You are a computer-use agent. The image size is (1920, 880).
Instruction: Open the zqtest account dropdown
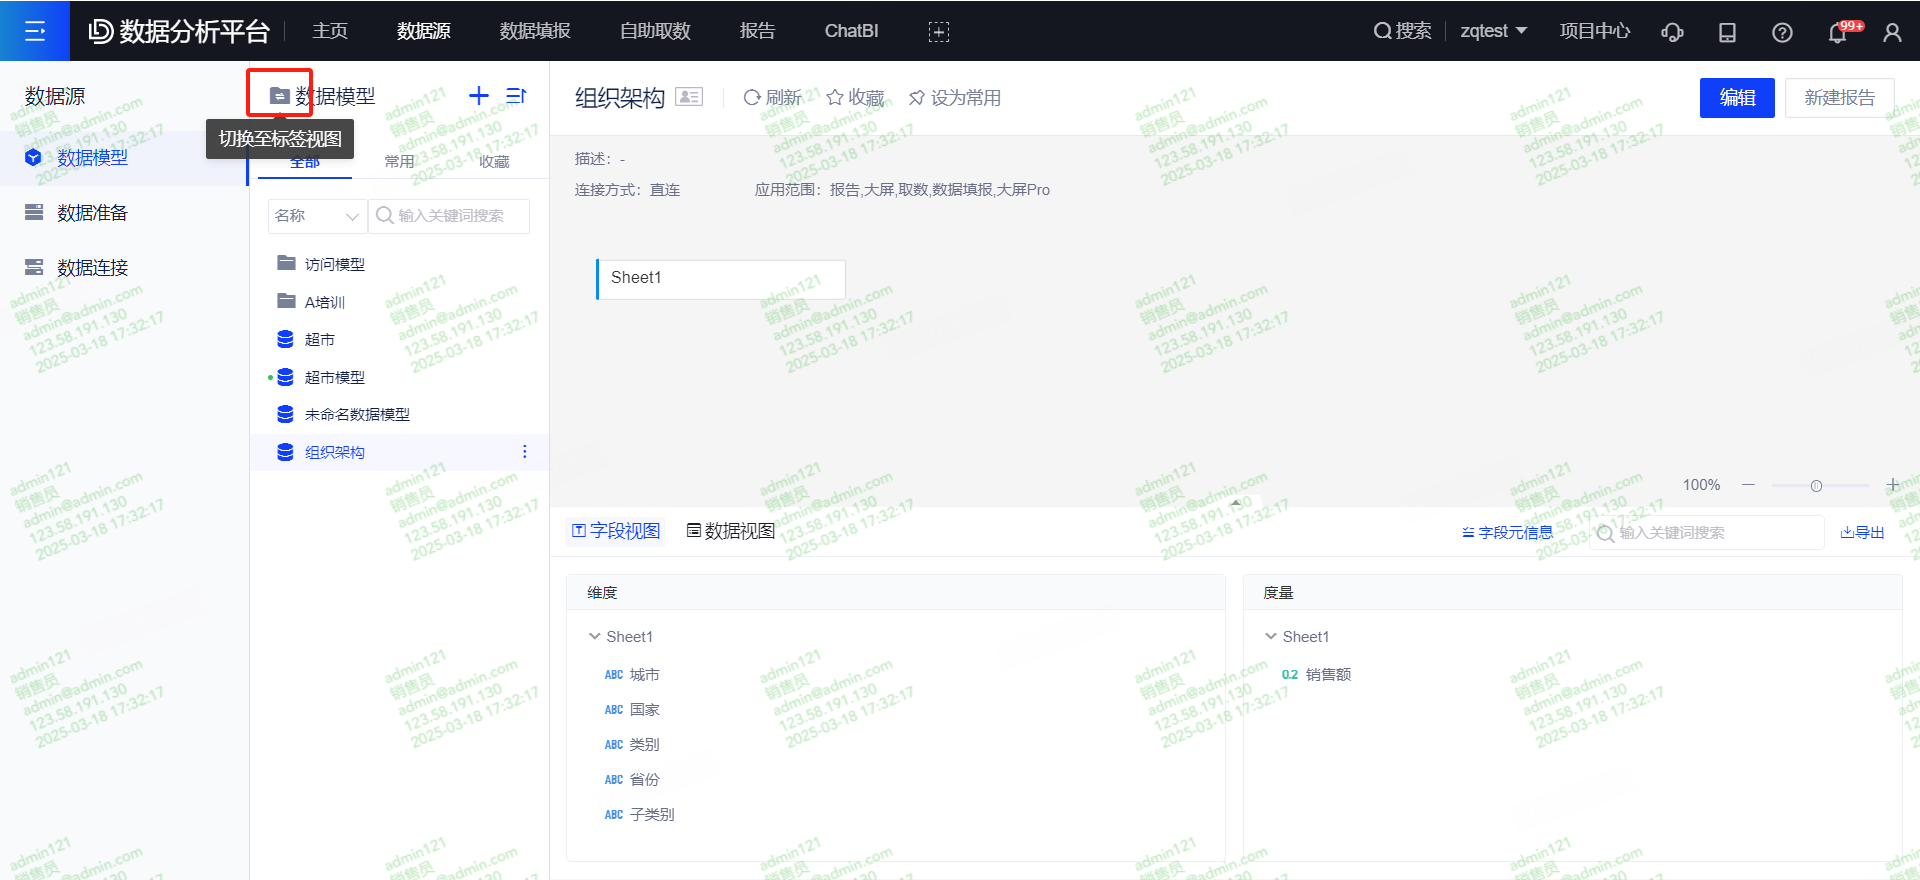pyautogui.click(x=1493, y=31)
